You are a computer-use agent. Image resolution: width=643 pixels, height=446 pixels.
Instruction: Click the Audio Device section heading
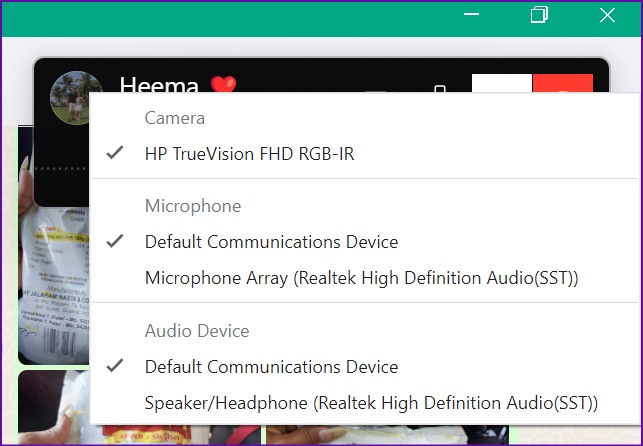[197, 331]
